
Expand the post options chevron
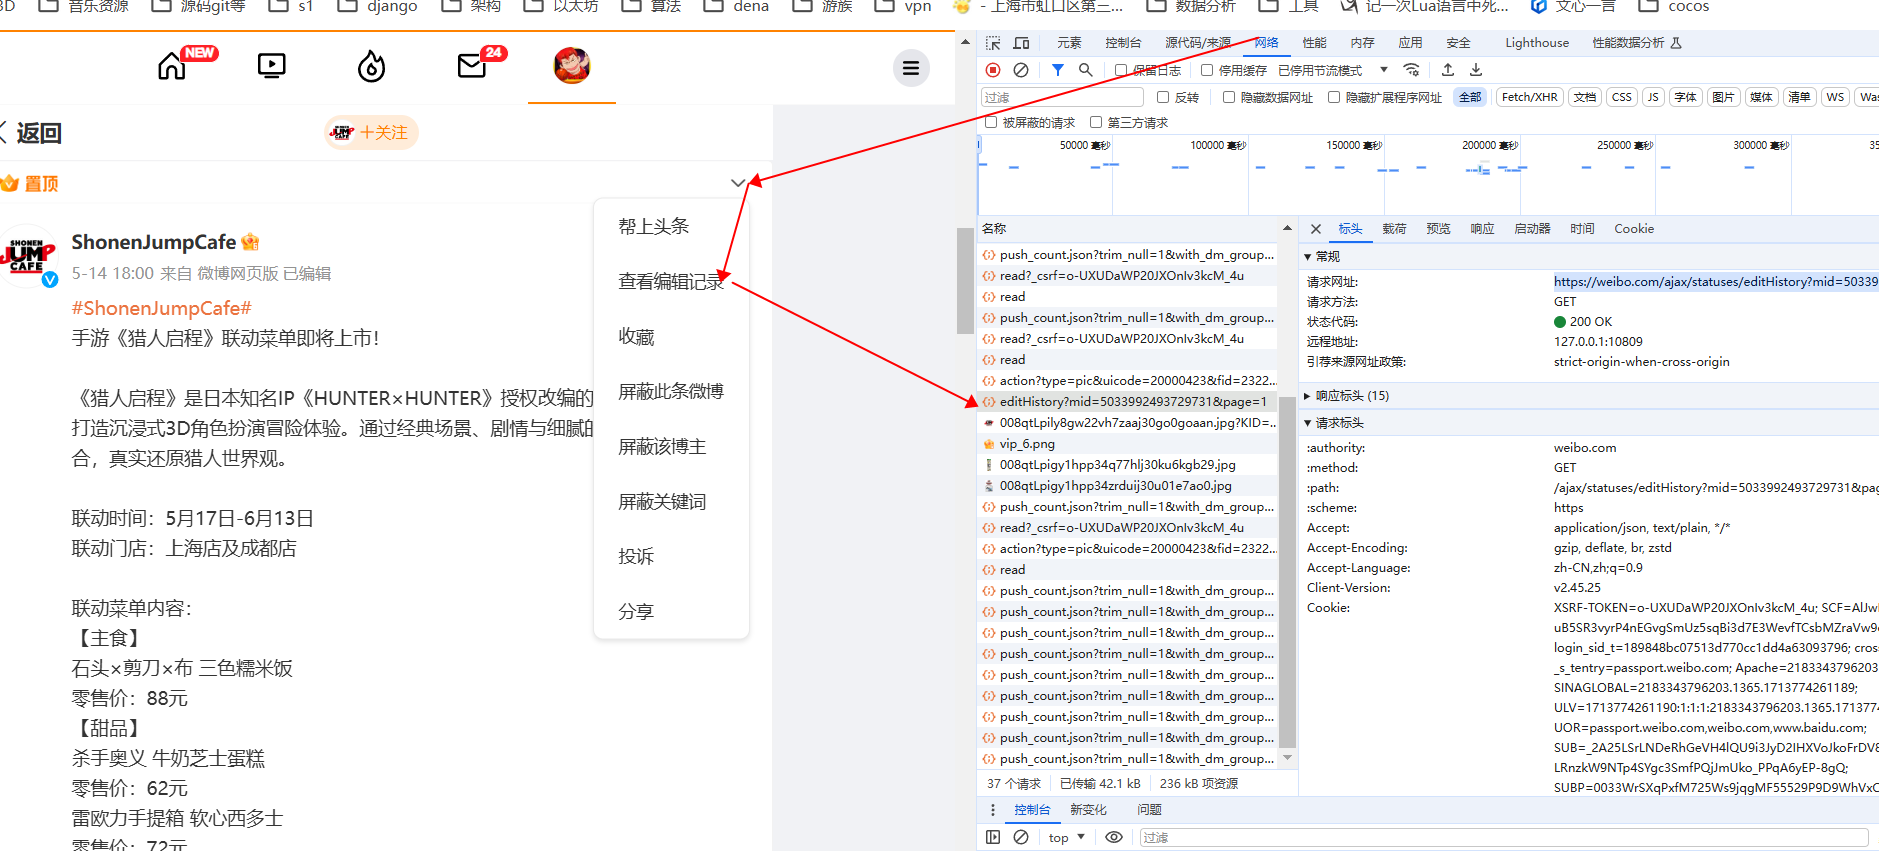pyautogui.click(x=738, y=183)
